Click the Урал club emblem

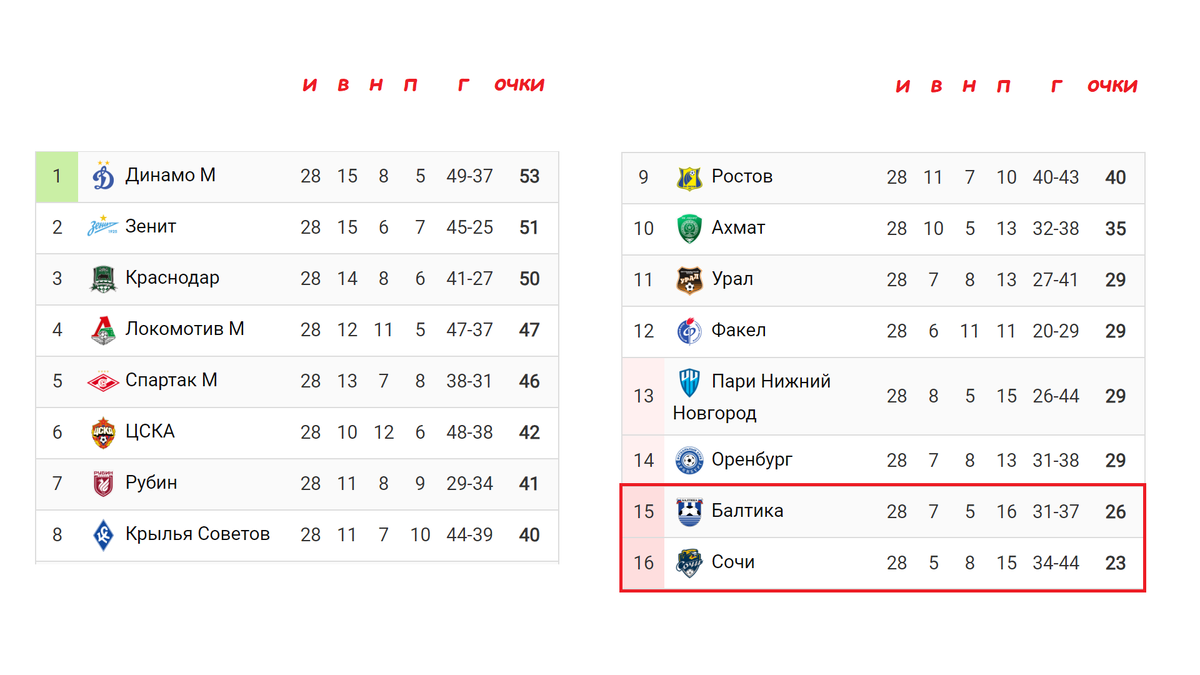(x=690, y=280)
